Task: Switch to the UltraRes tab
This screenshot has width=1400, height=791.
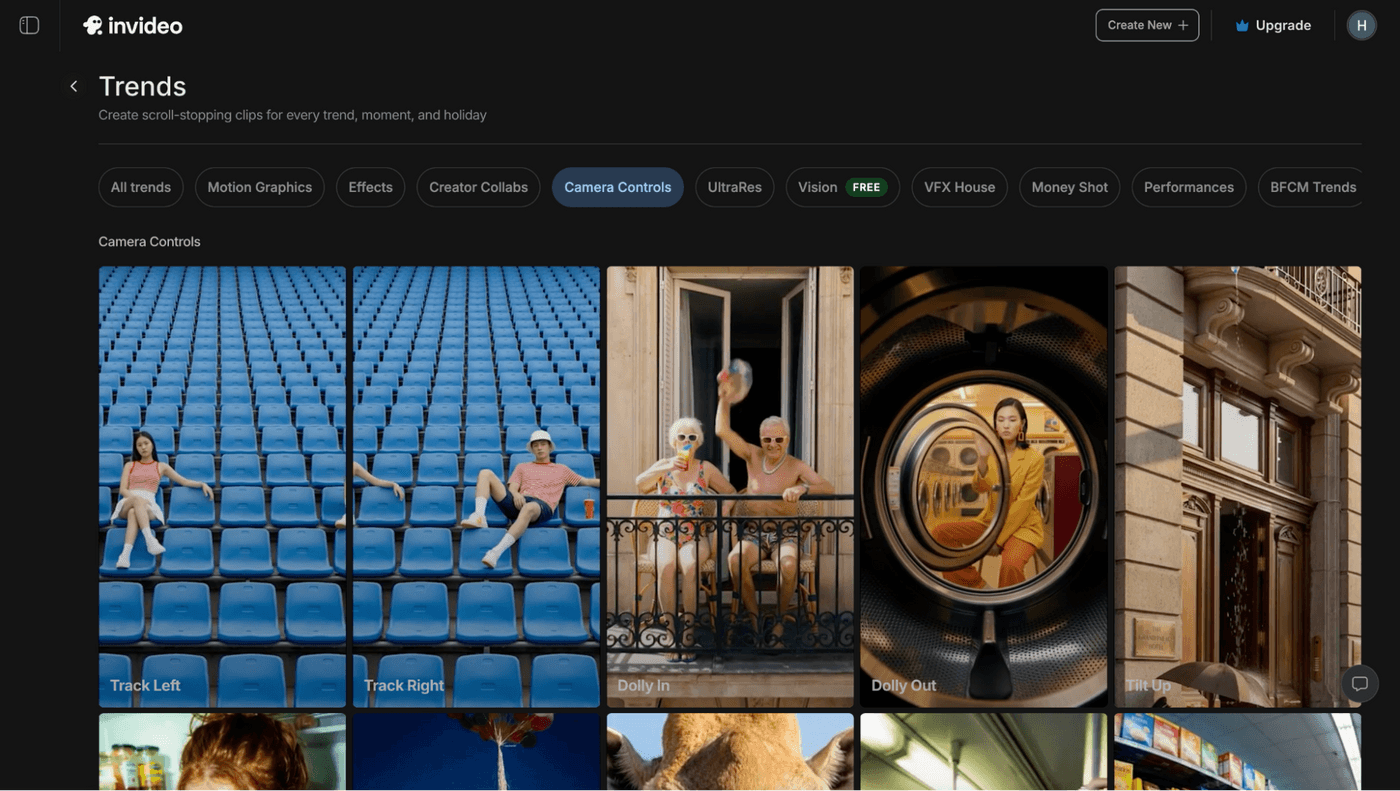Action: (734, 187)
